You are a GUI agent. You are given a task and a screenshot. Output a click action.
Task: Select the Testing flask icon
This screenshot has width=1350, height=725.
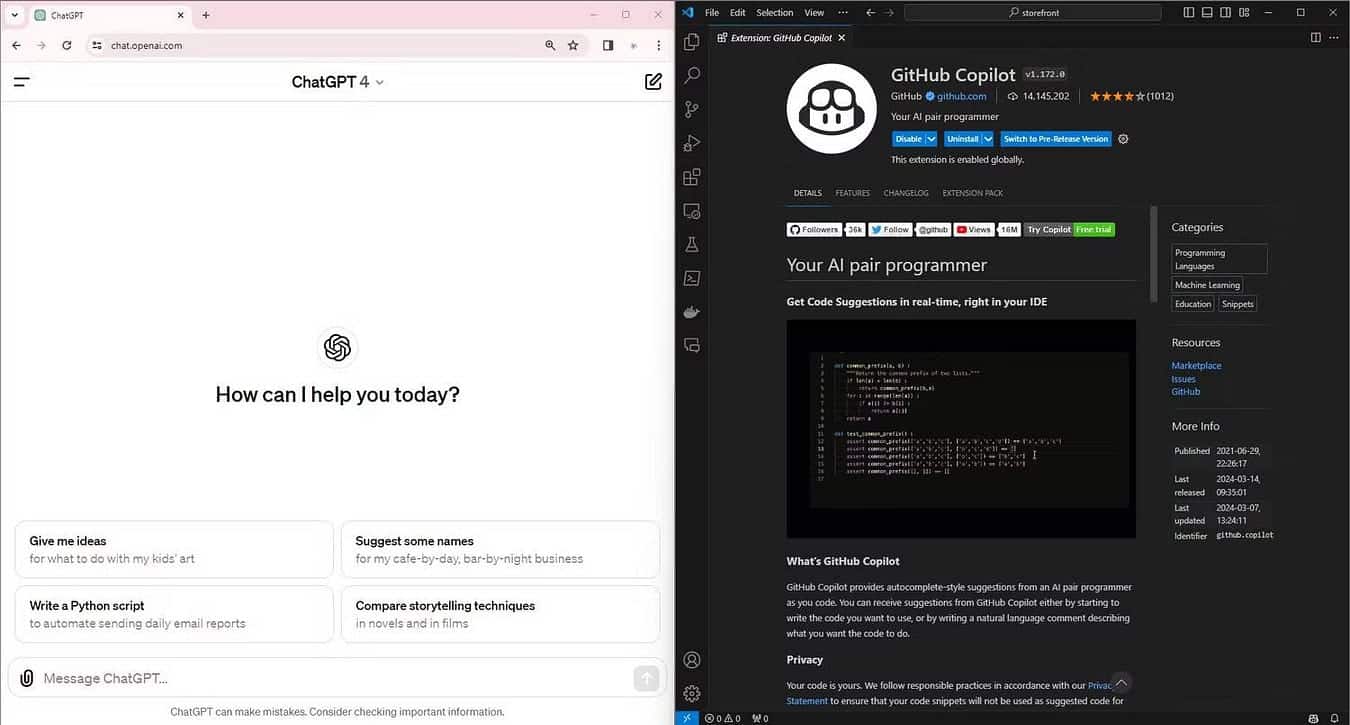click(691, 243)
